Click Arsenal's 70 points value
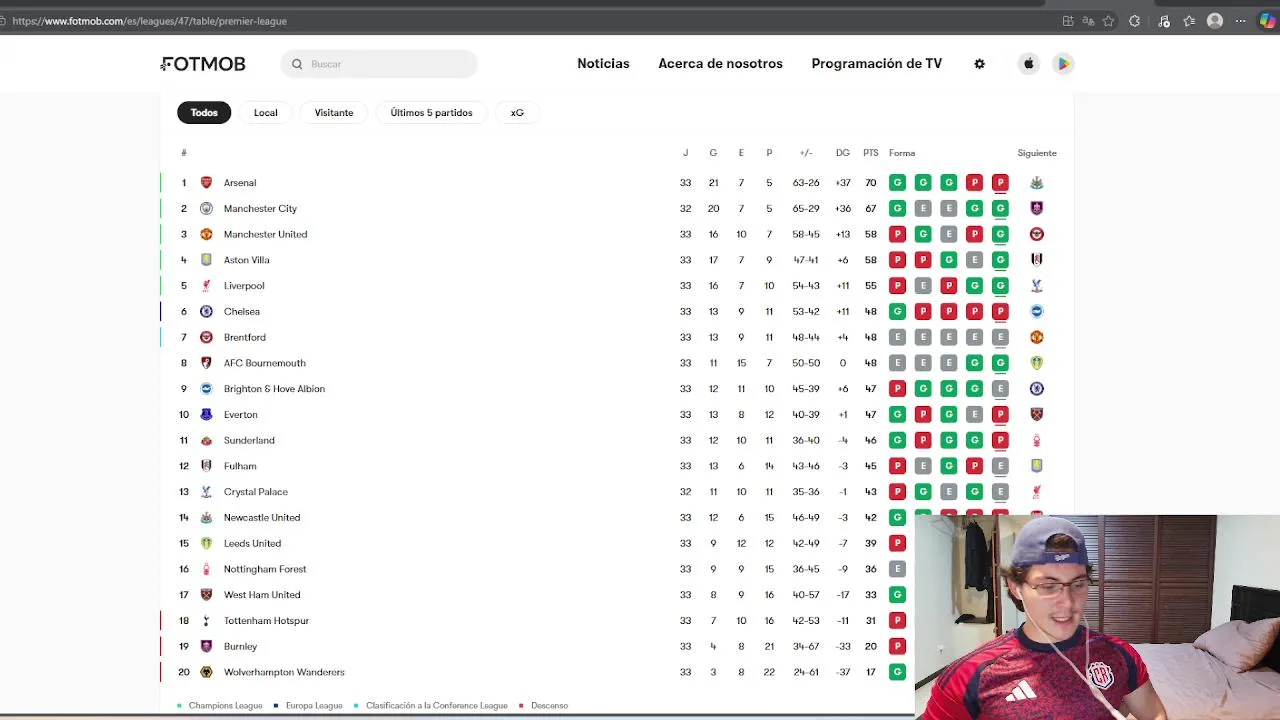1280x720 pixels. (871, 183)
